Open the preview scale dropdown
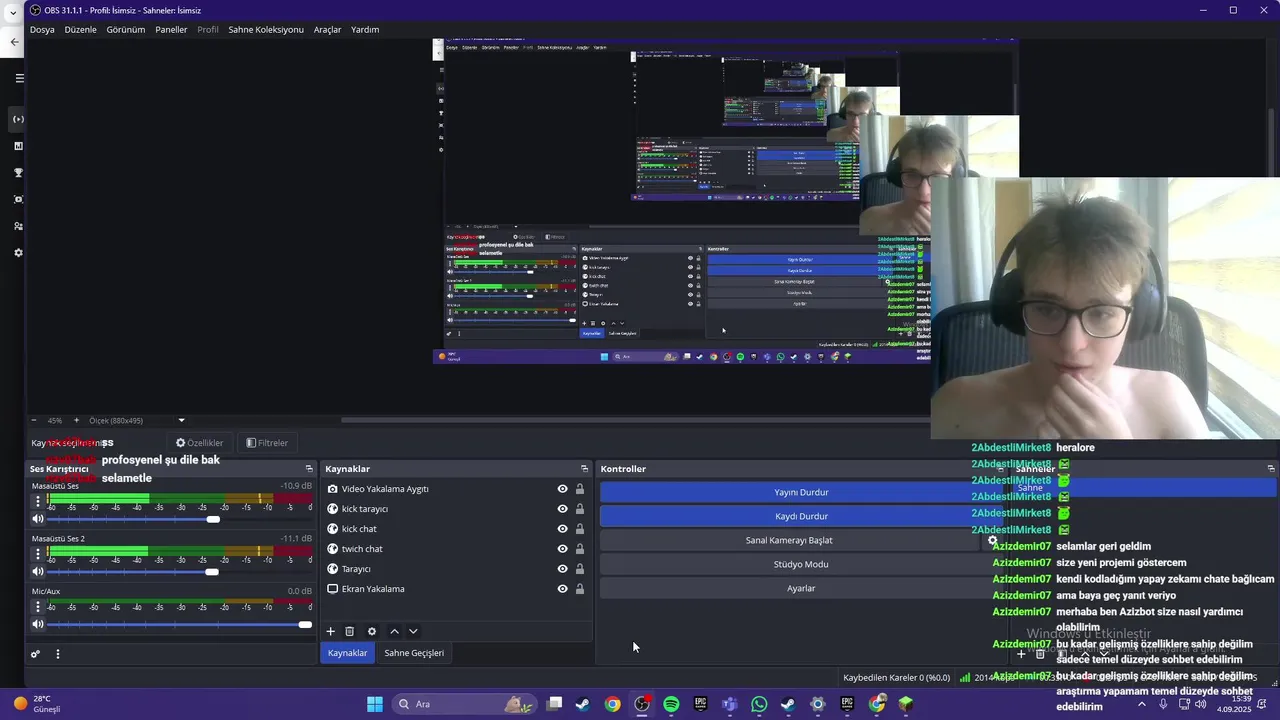1280x720 pixels. pos(181,420)
